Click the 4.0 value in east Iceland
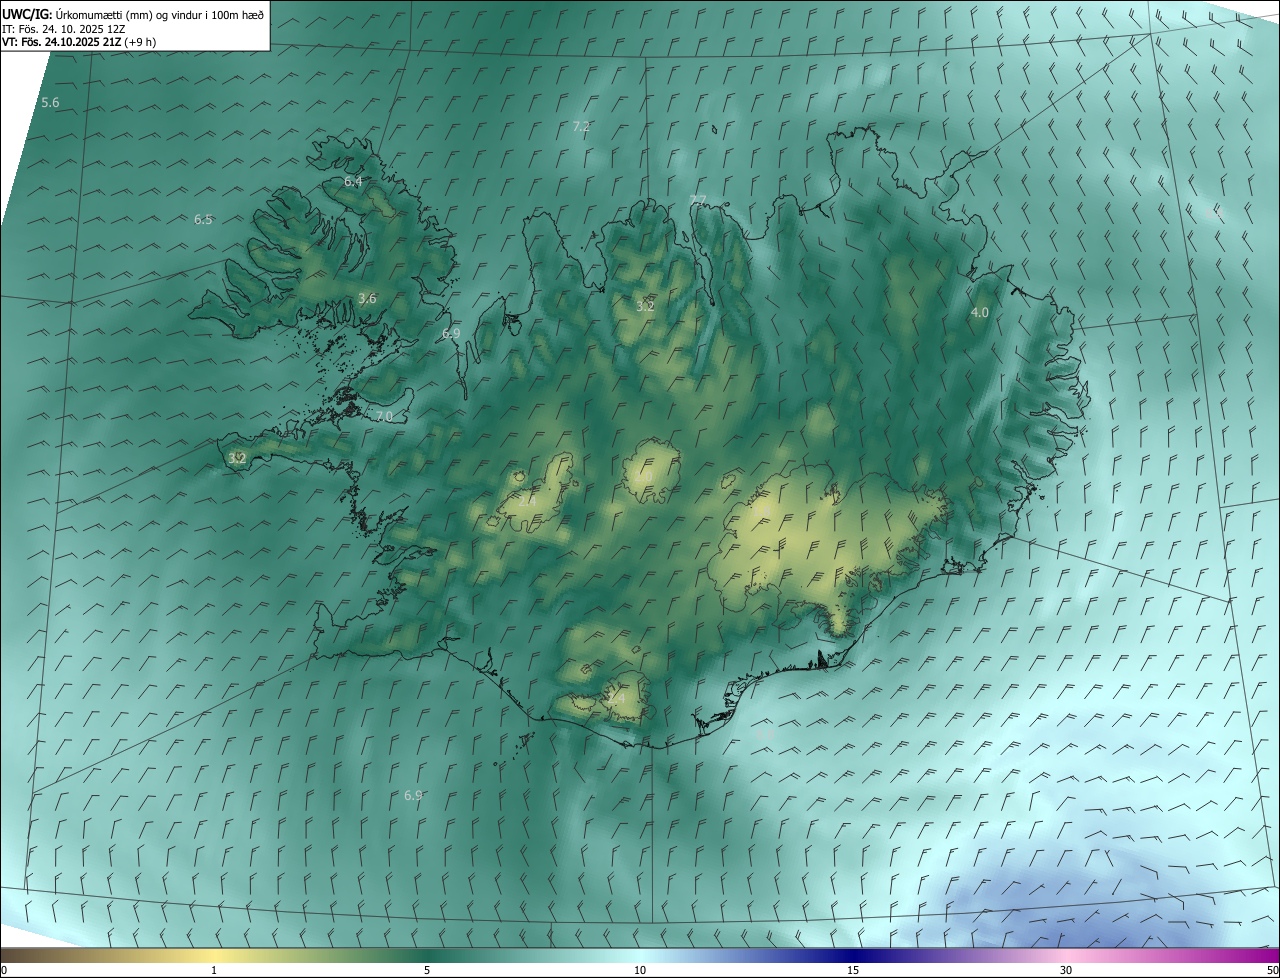 (x=980, y=312)
